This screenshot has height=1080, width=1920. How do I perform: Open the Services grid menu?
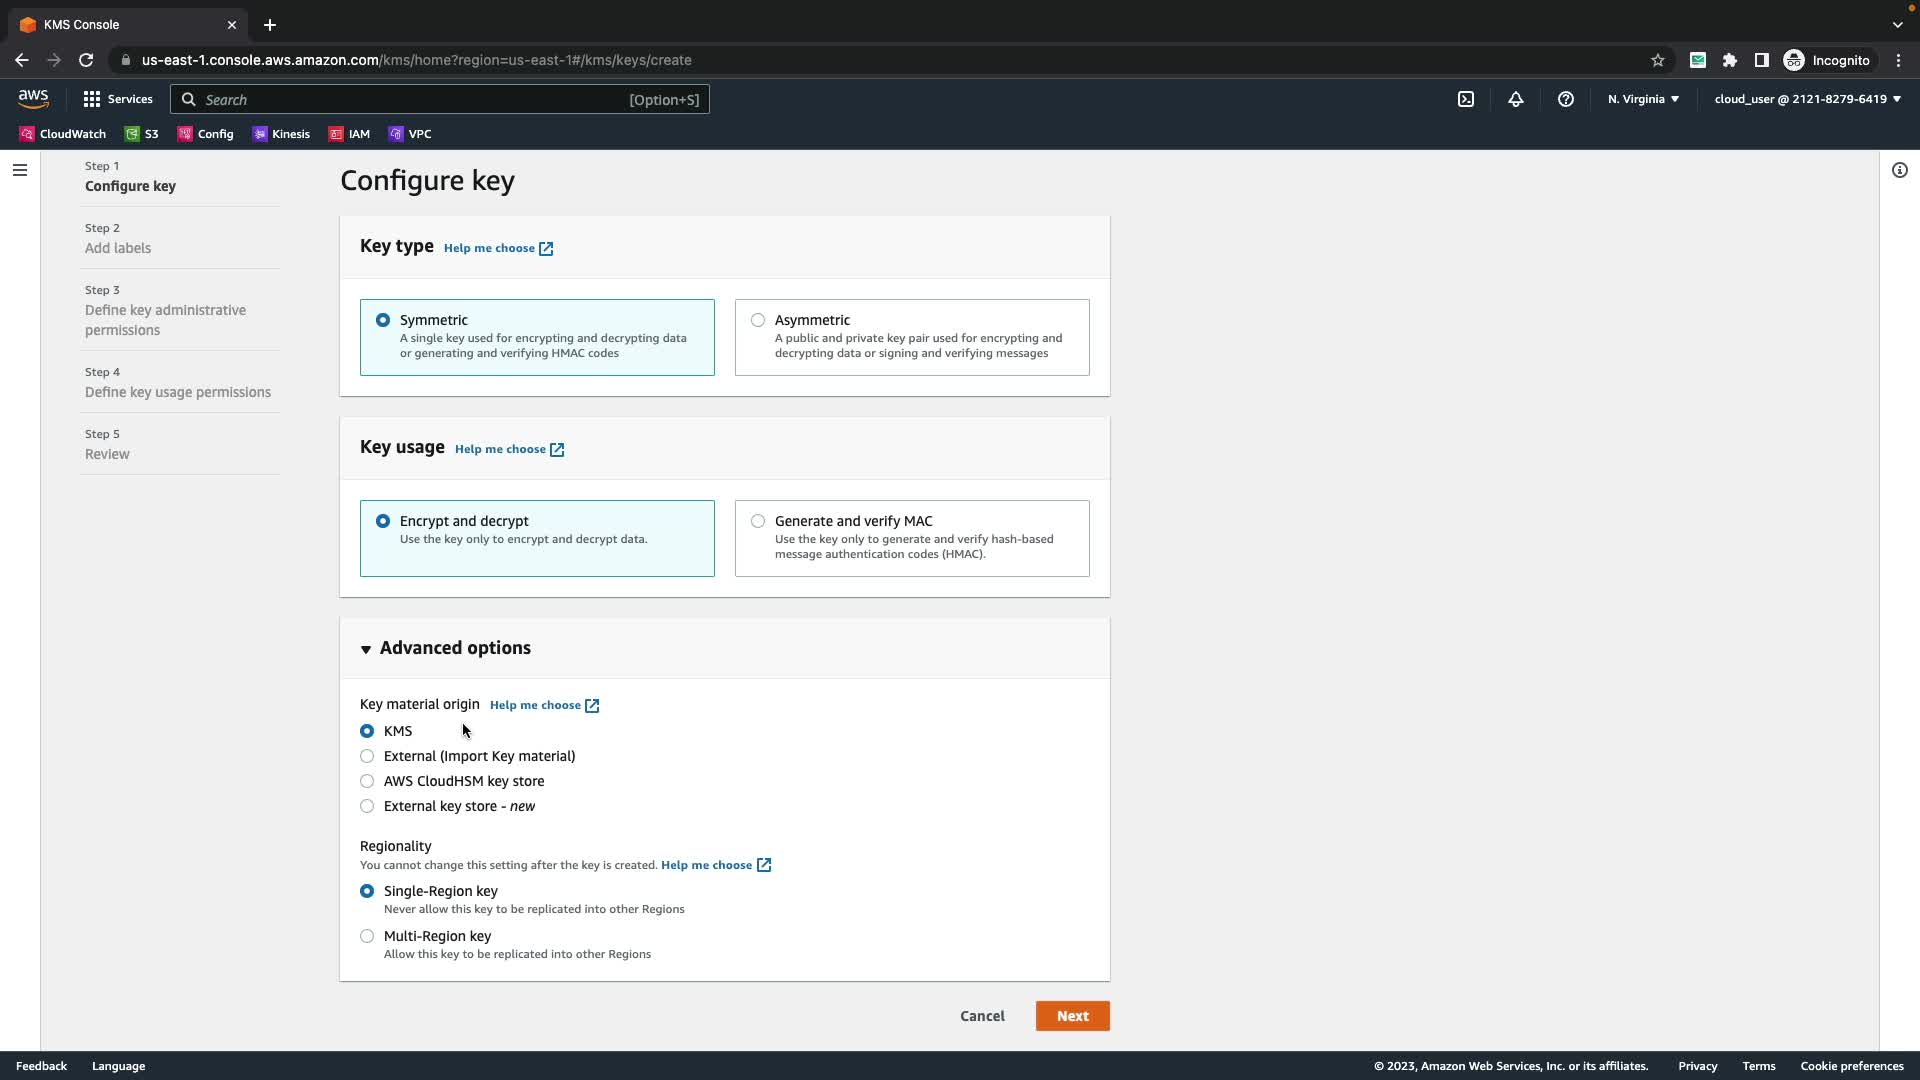[x=118, y=99]
